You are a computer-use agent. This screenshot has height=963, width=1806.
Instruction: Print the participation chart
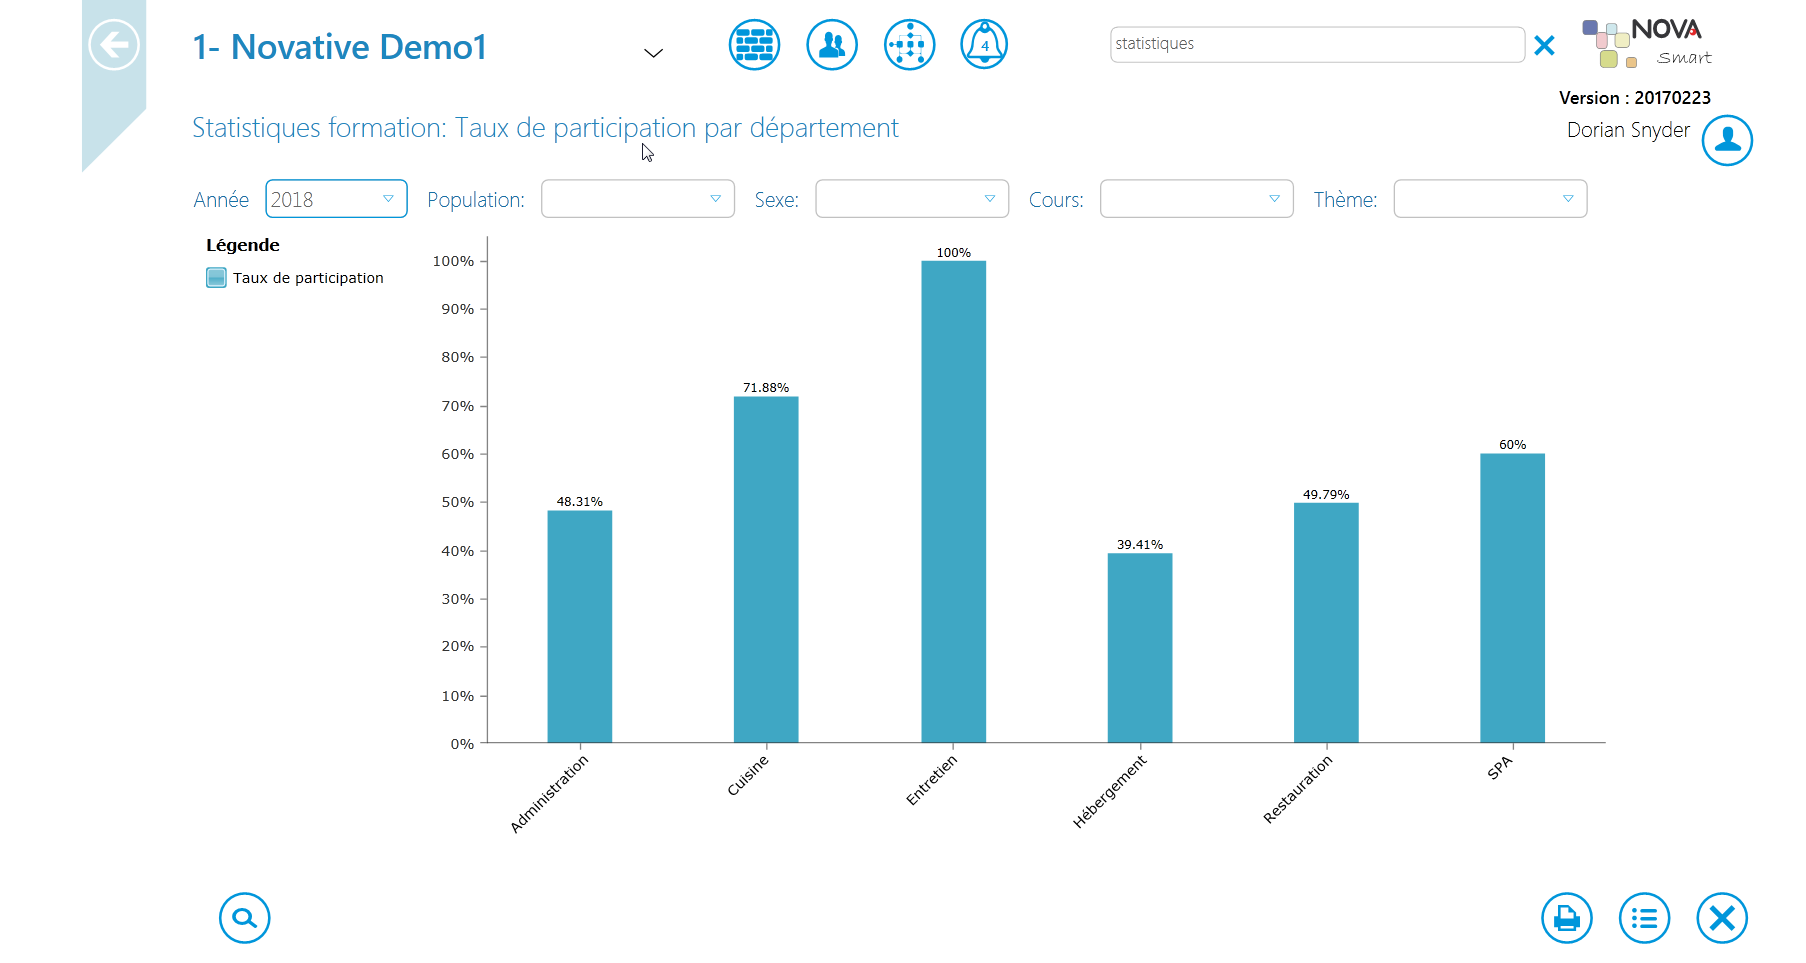(1567, 918)
